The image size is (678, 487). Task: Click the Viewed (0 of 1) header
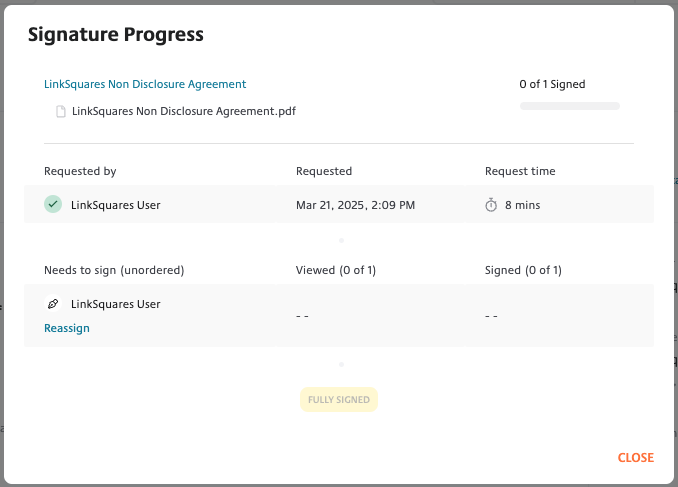click(x=336, y=270)
